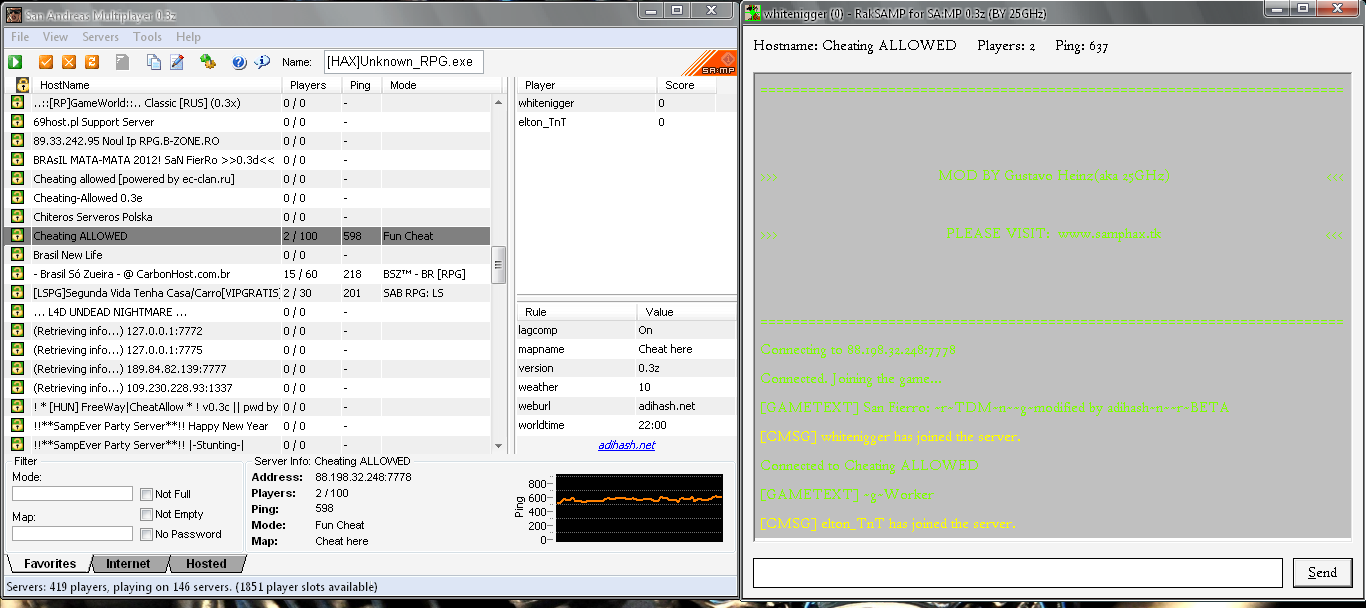Image resolution: width=1366 pixels, height=608 pixels.
Task: Click lock icon beside 69host.pl Support Server
Action: [17, 122]
